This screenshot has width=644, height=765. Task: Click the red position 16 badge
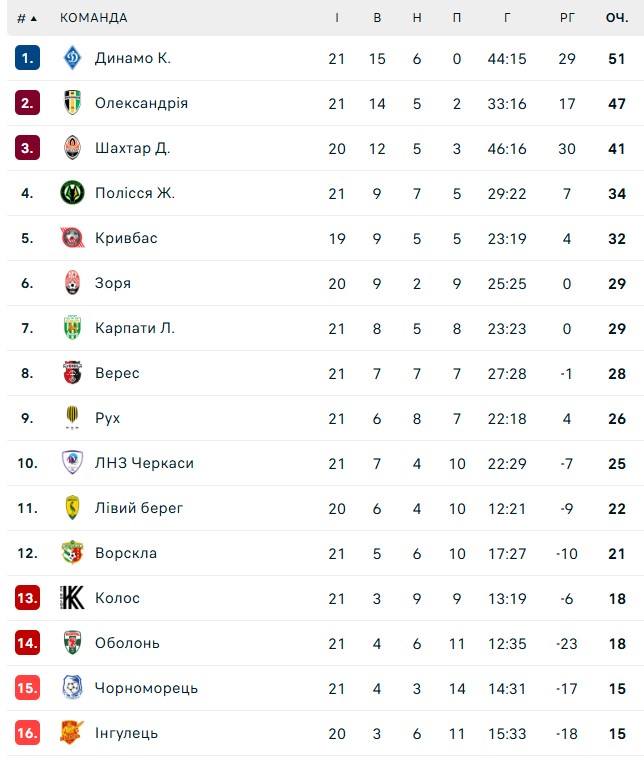coord(27,732)
